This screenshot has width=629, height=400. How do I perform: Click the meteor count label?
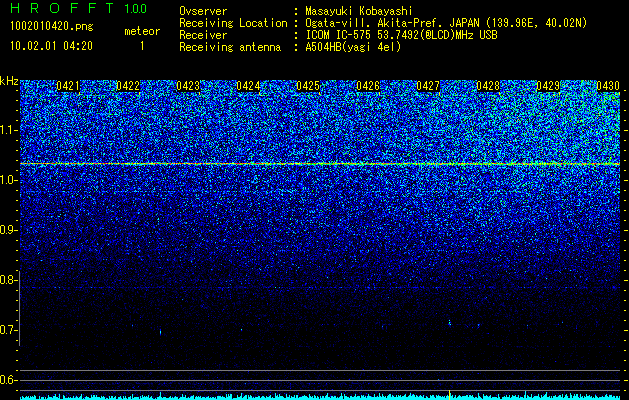tap(142, 31)
